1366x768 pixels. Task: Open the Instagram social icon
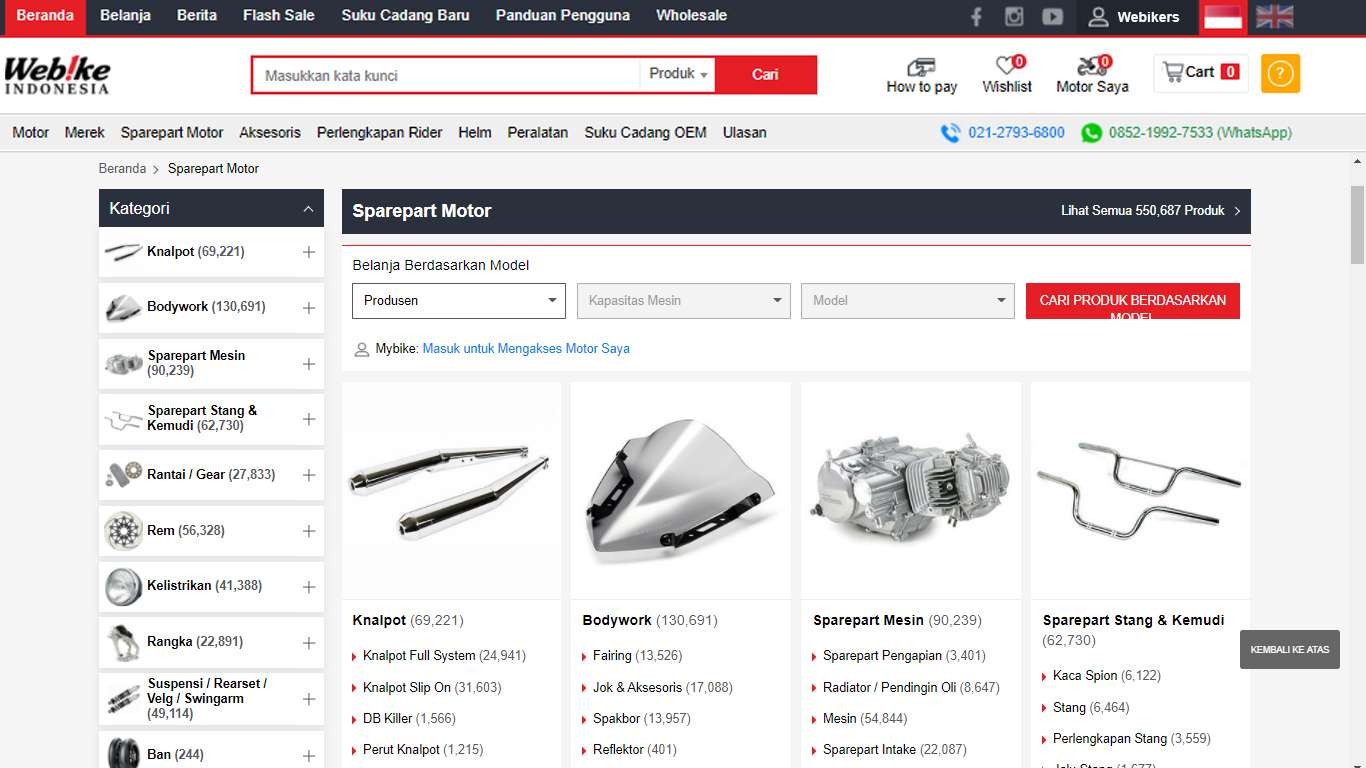pyautogui.click(x=1014, y=16)
